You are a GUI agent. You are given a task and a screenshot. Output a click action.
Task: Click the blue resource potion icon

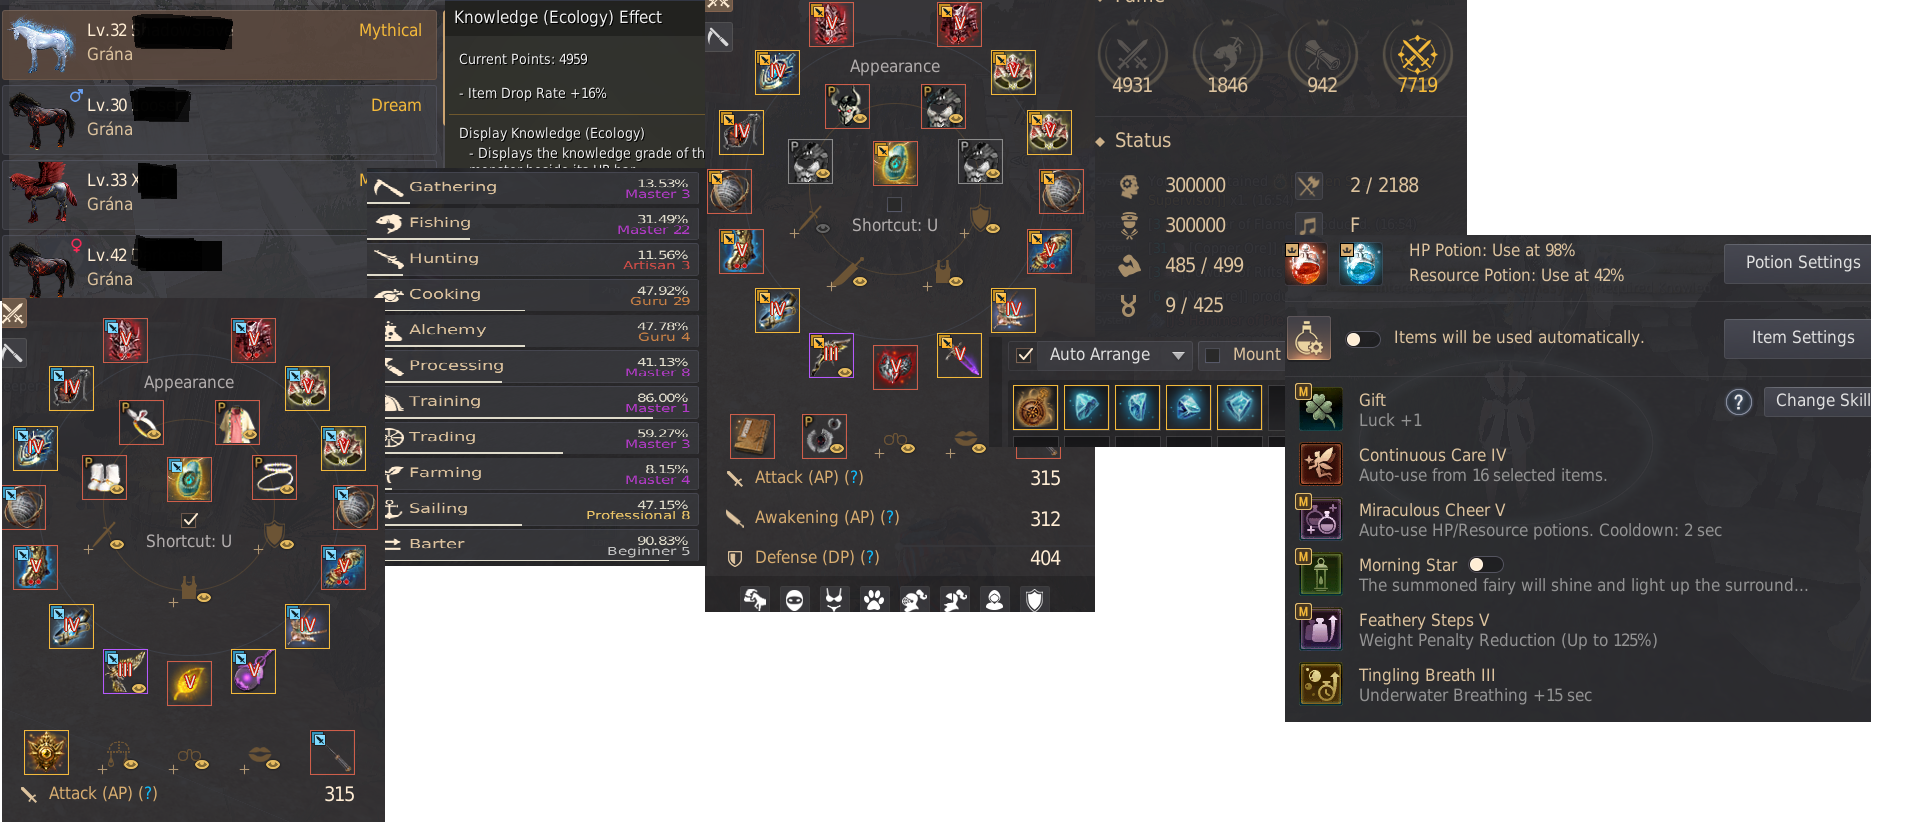point(1360,264)
